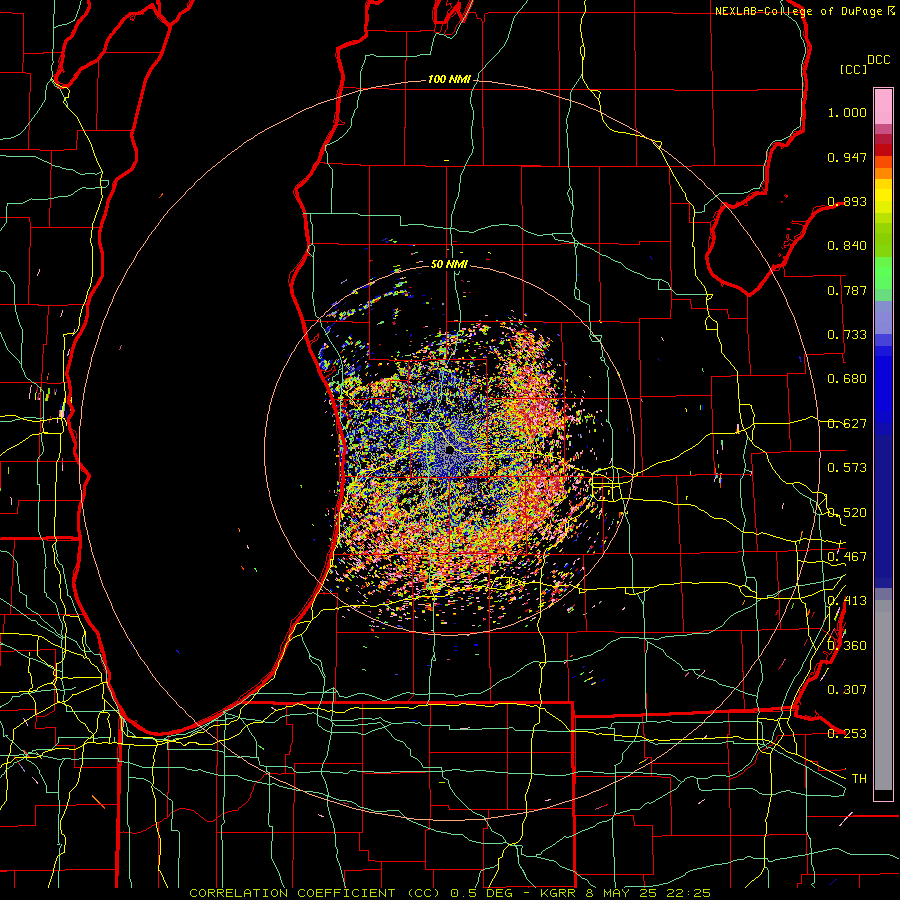Click the Correlation Coefficient caption at bottom
Viewport: 900px width, 900px height.
(450, 893)
